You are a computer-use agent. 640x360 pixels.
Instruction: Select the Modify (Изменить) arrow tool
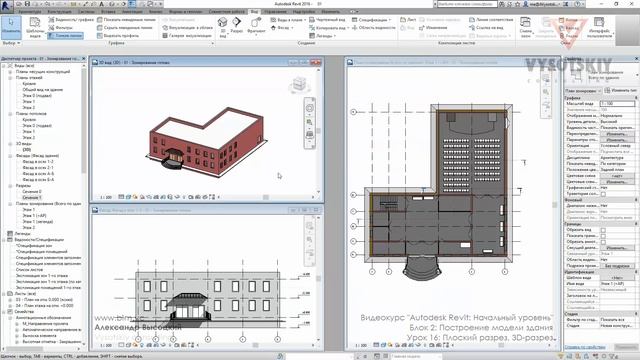(x=11, y=27)
